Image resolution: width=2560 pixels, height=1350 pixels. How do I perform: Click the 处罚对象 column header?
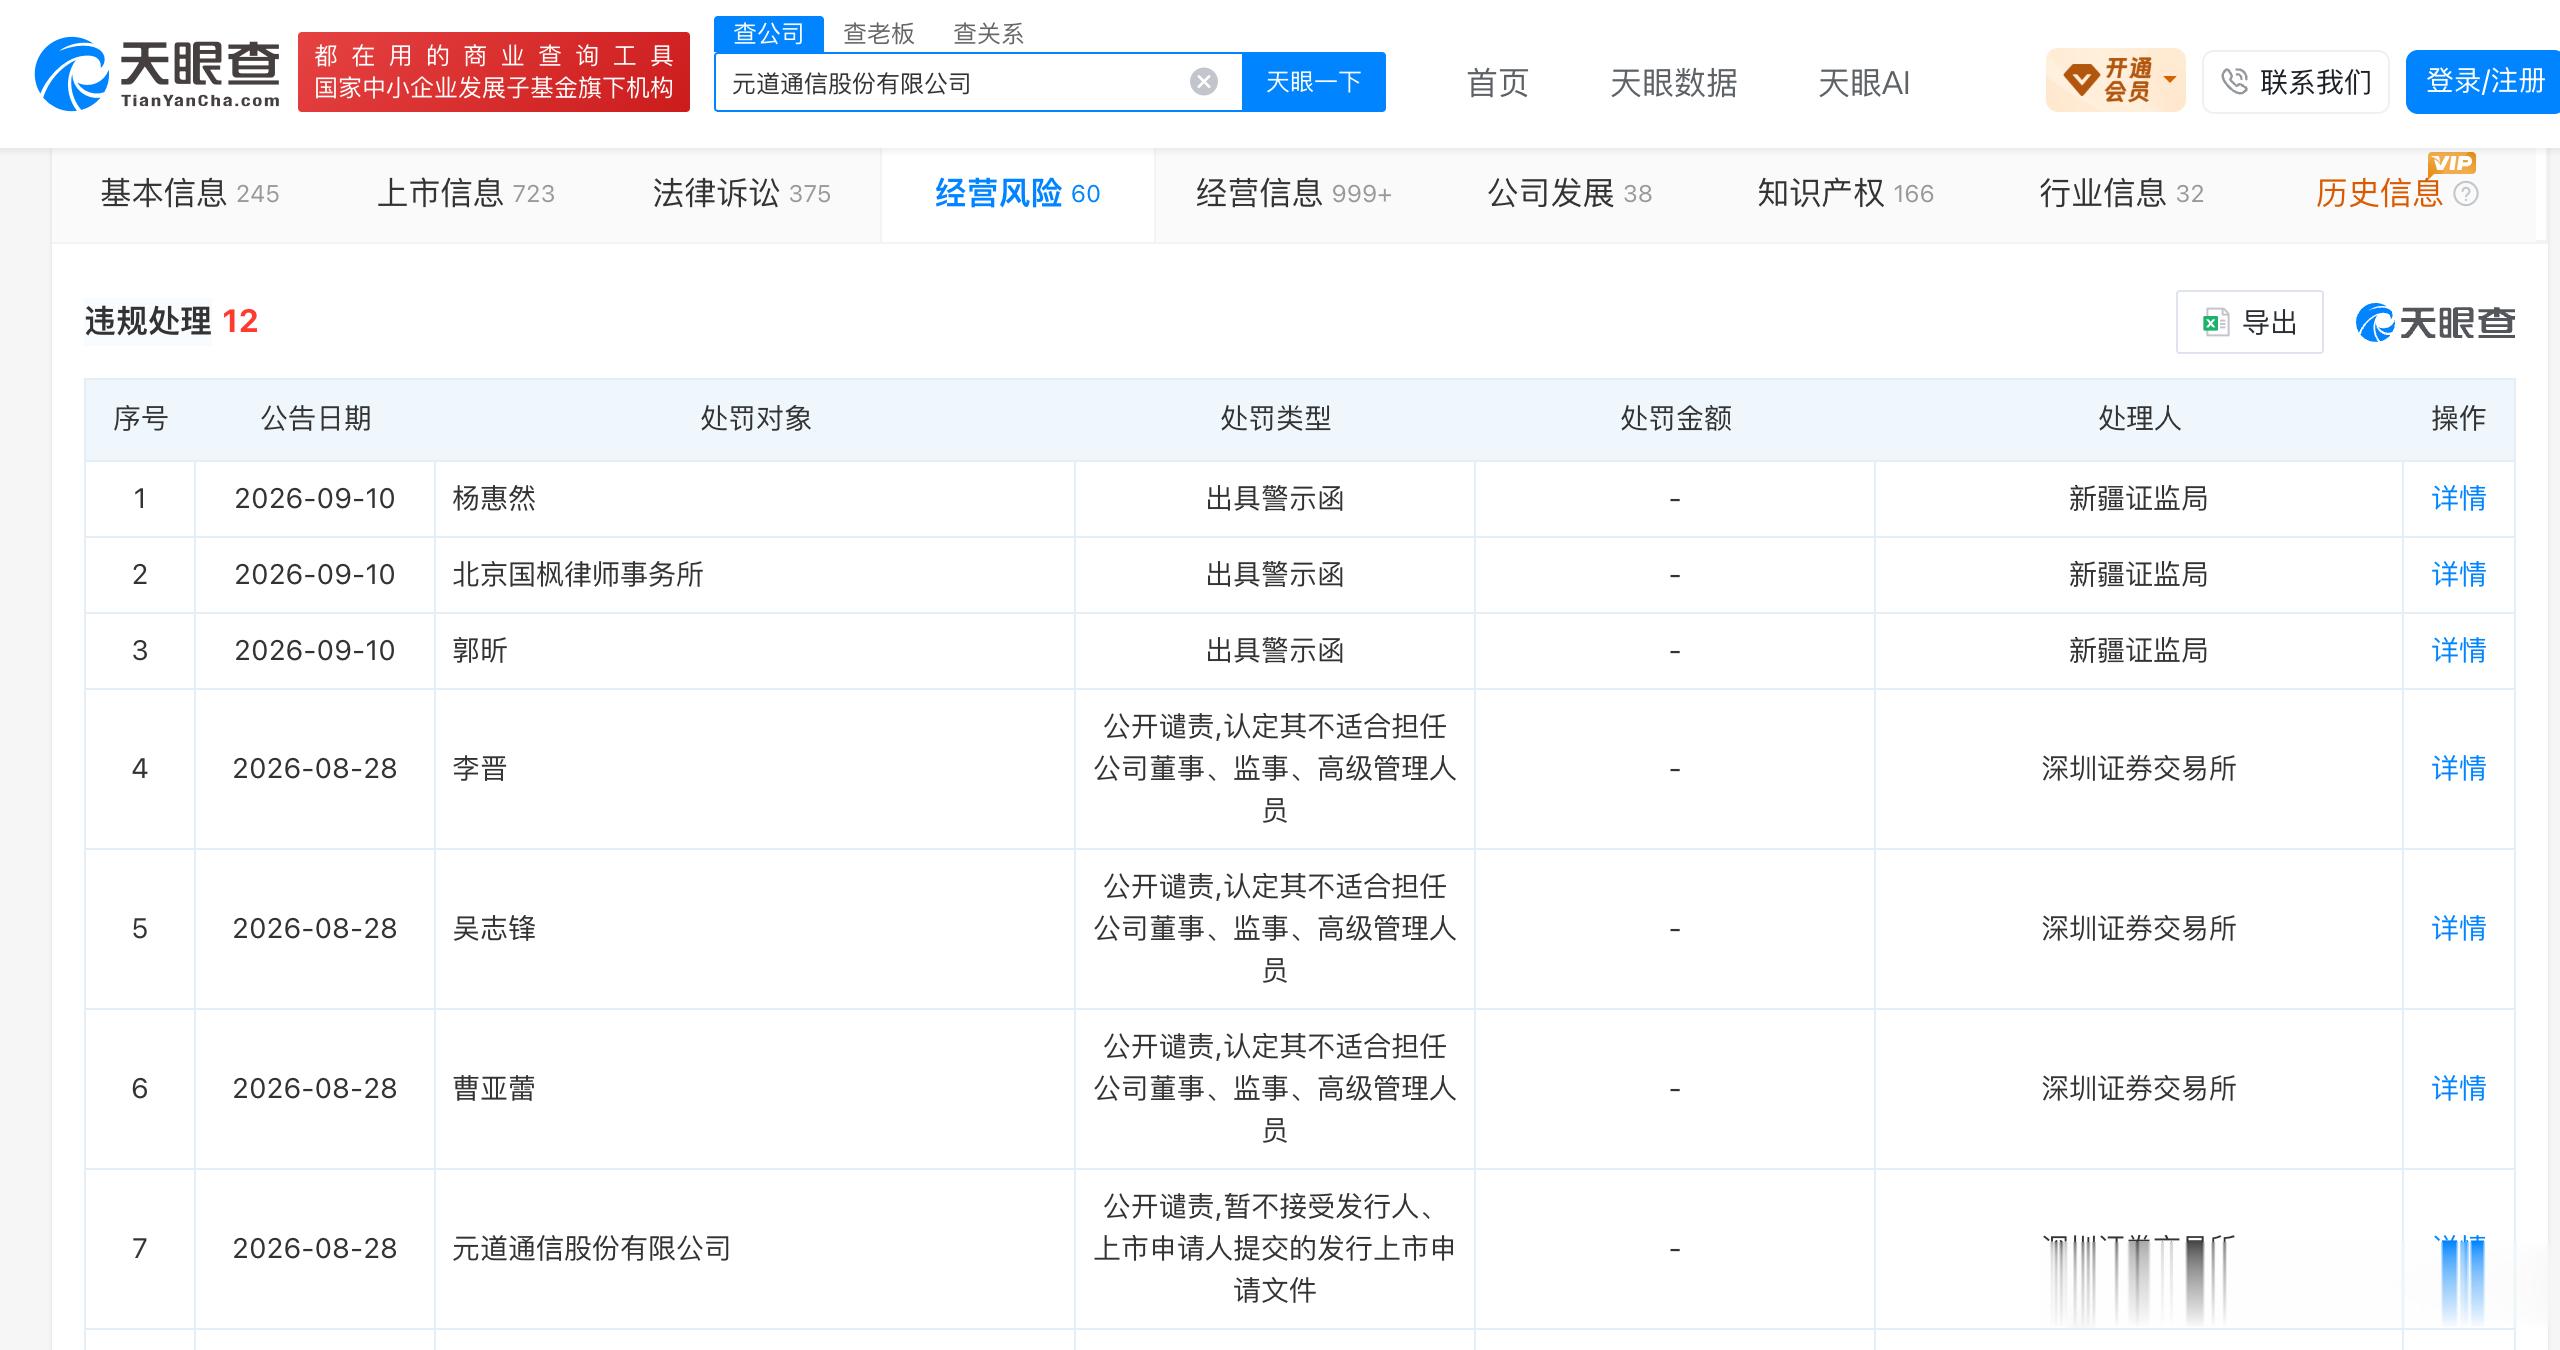755,419
